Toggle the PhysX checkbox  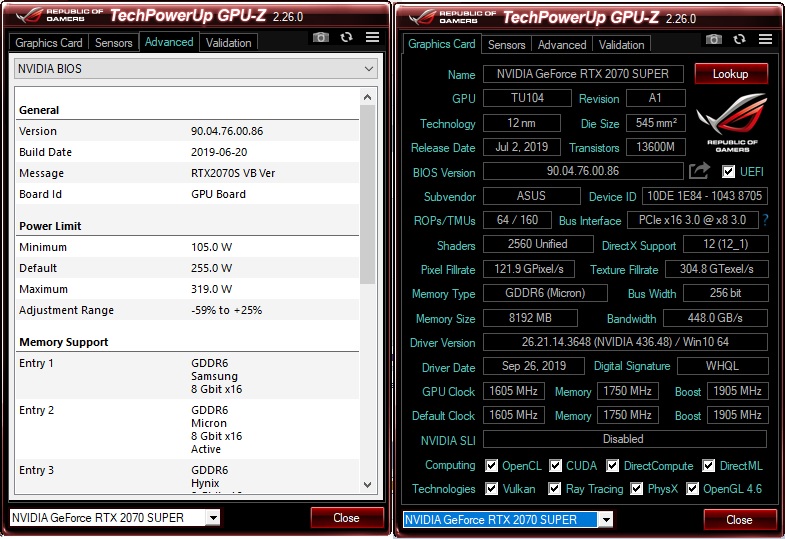coord(636,488)
